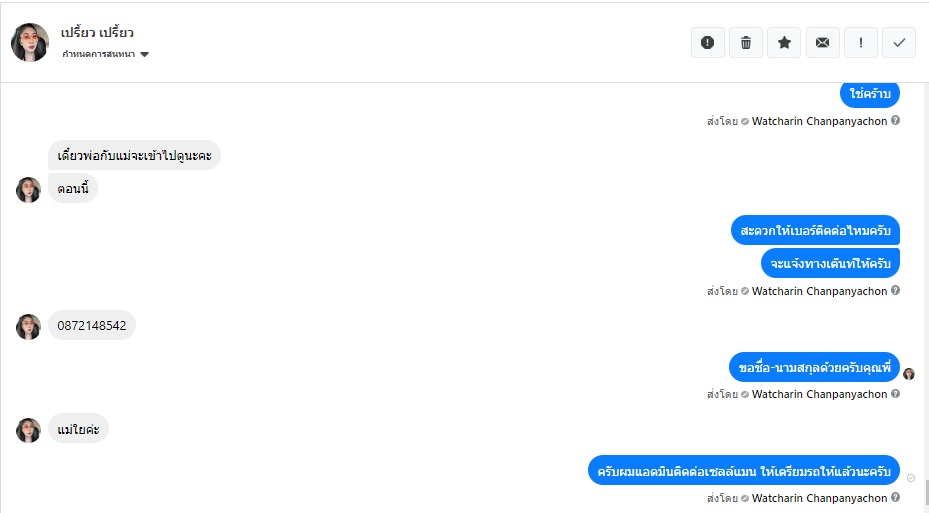Click the 'สะดวกให้เบอร์ติดต่อไหมครับ' message bubble
Screen dimensions: 929x513
click(x=815, y=230)
